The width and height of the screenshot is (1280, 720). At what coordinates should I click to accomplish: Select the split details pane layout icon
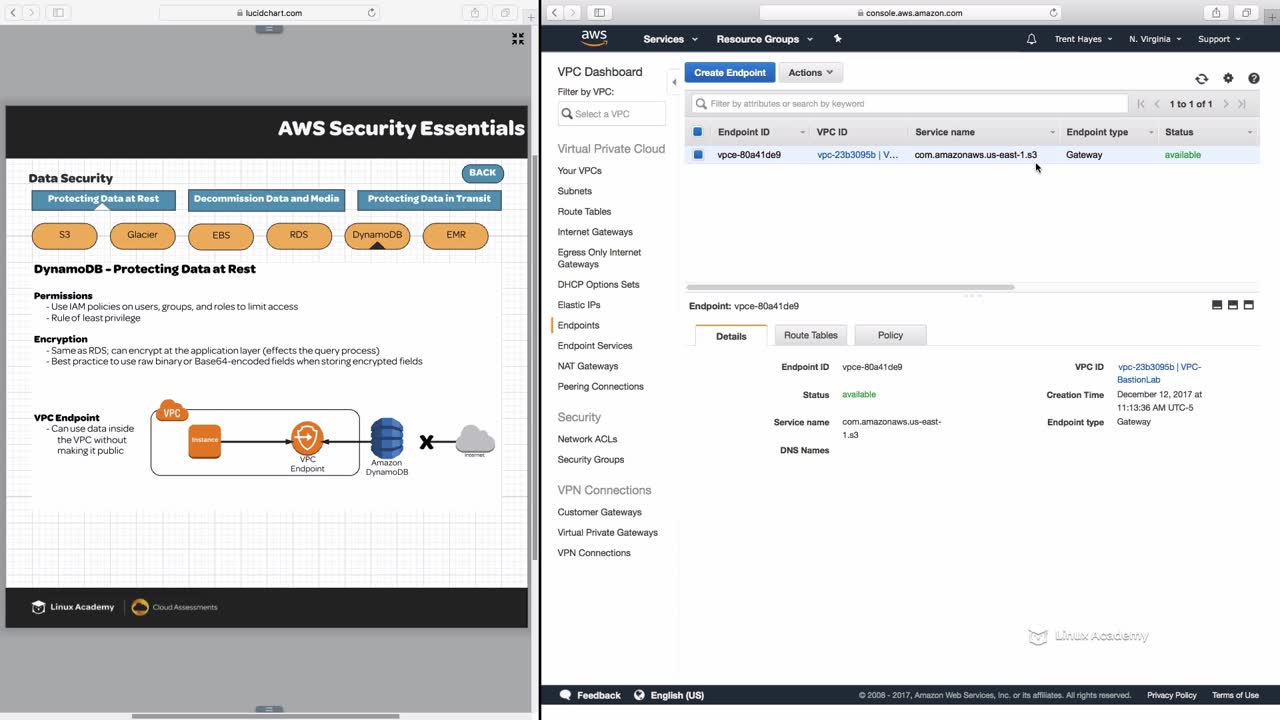(1233, 305)
